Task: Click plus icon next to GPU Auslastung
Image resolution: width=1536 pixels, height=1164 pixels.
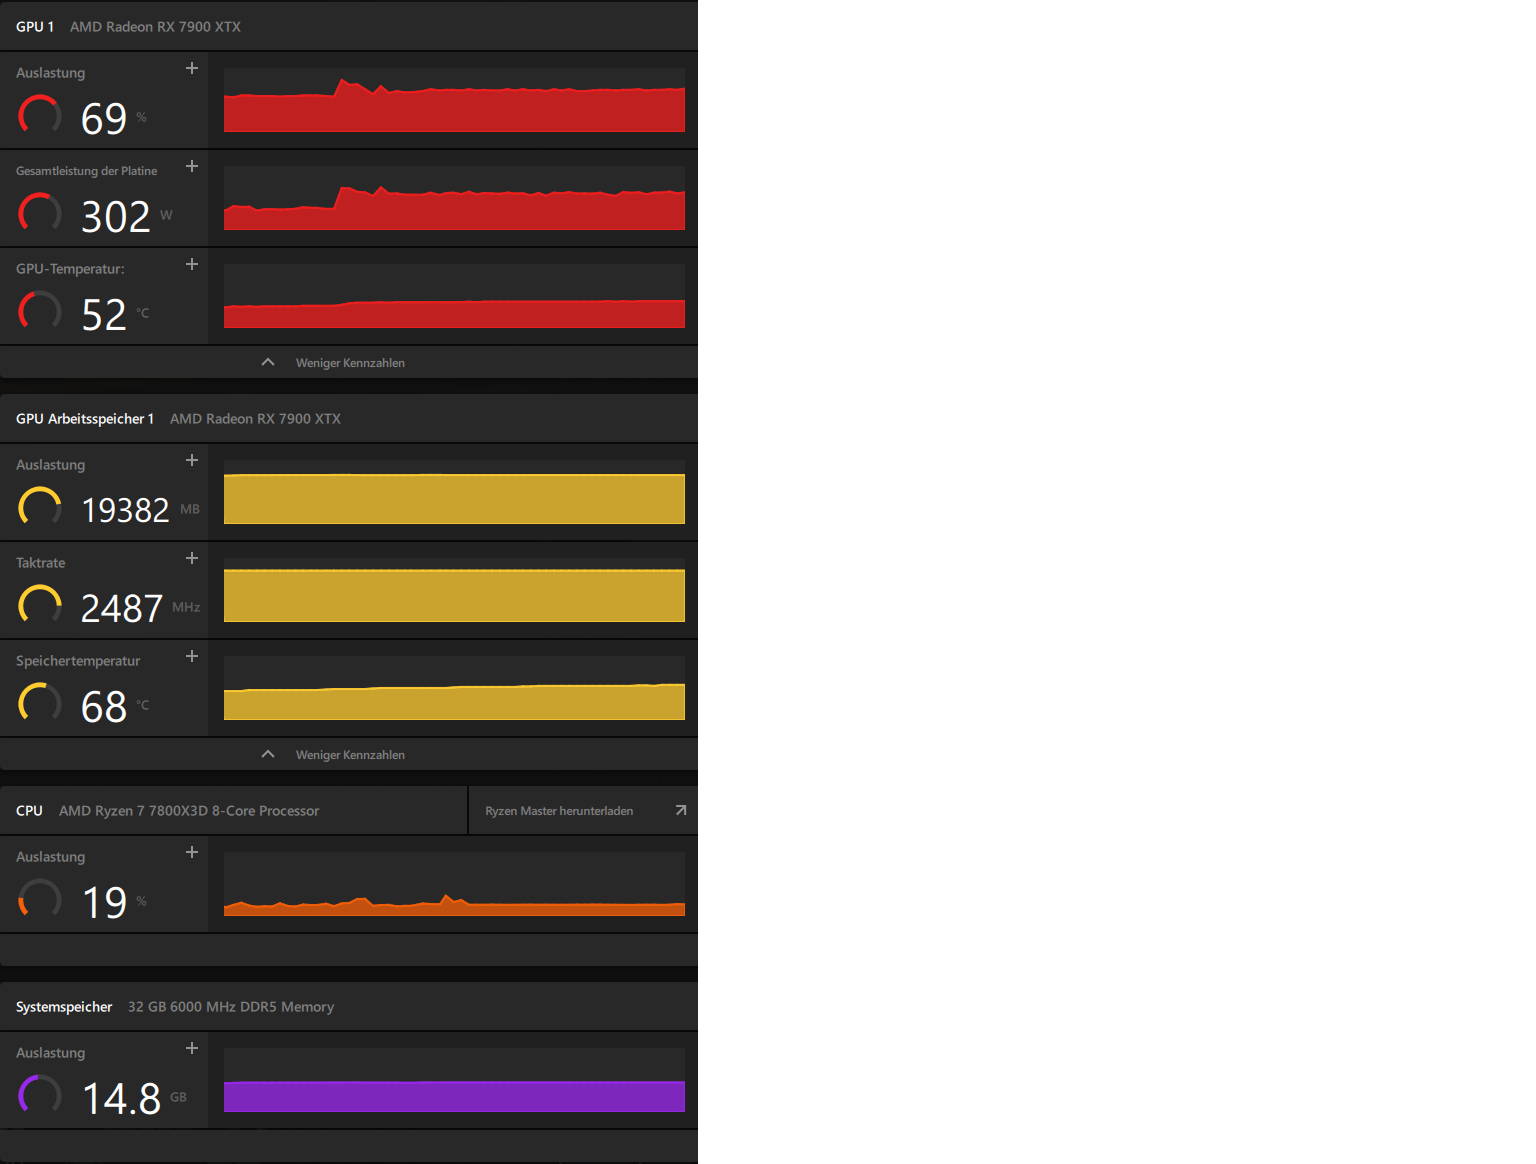Action: [x=192, y=69]
